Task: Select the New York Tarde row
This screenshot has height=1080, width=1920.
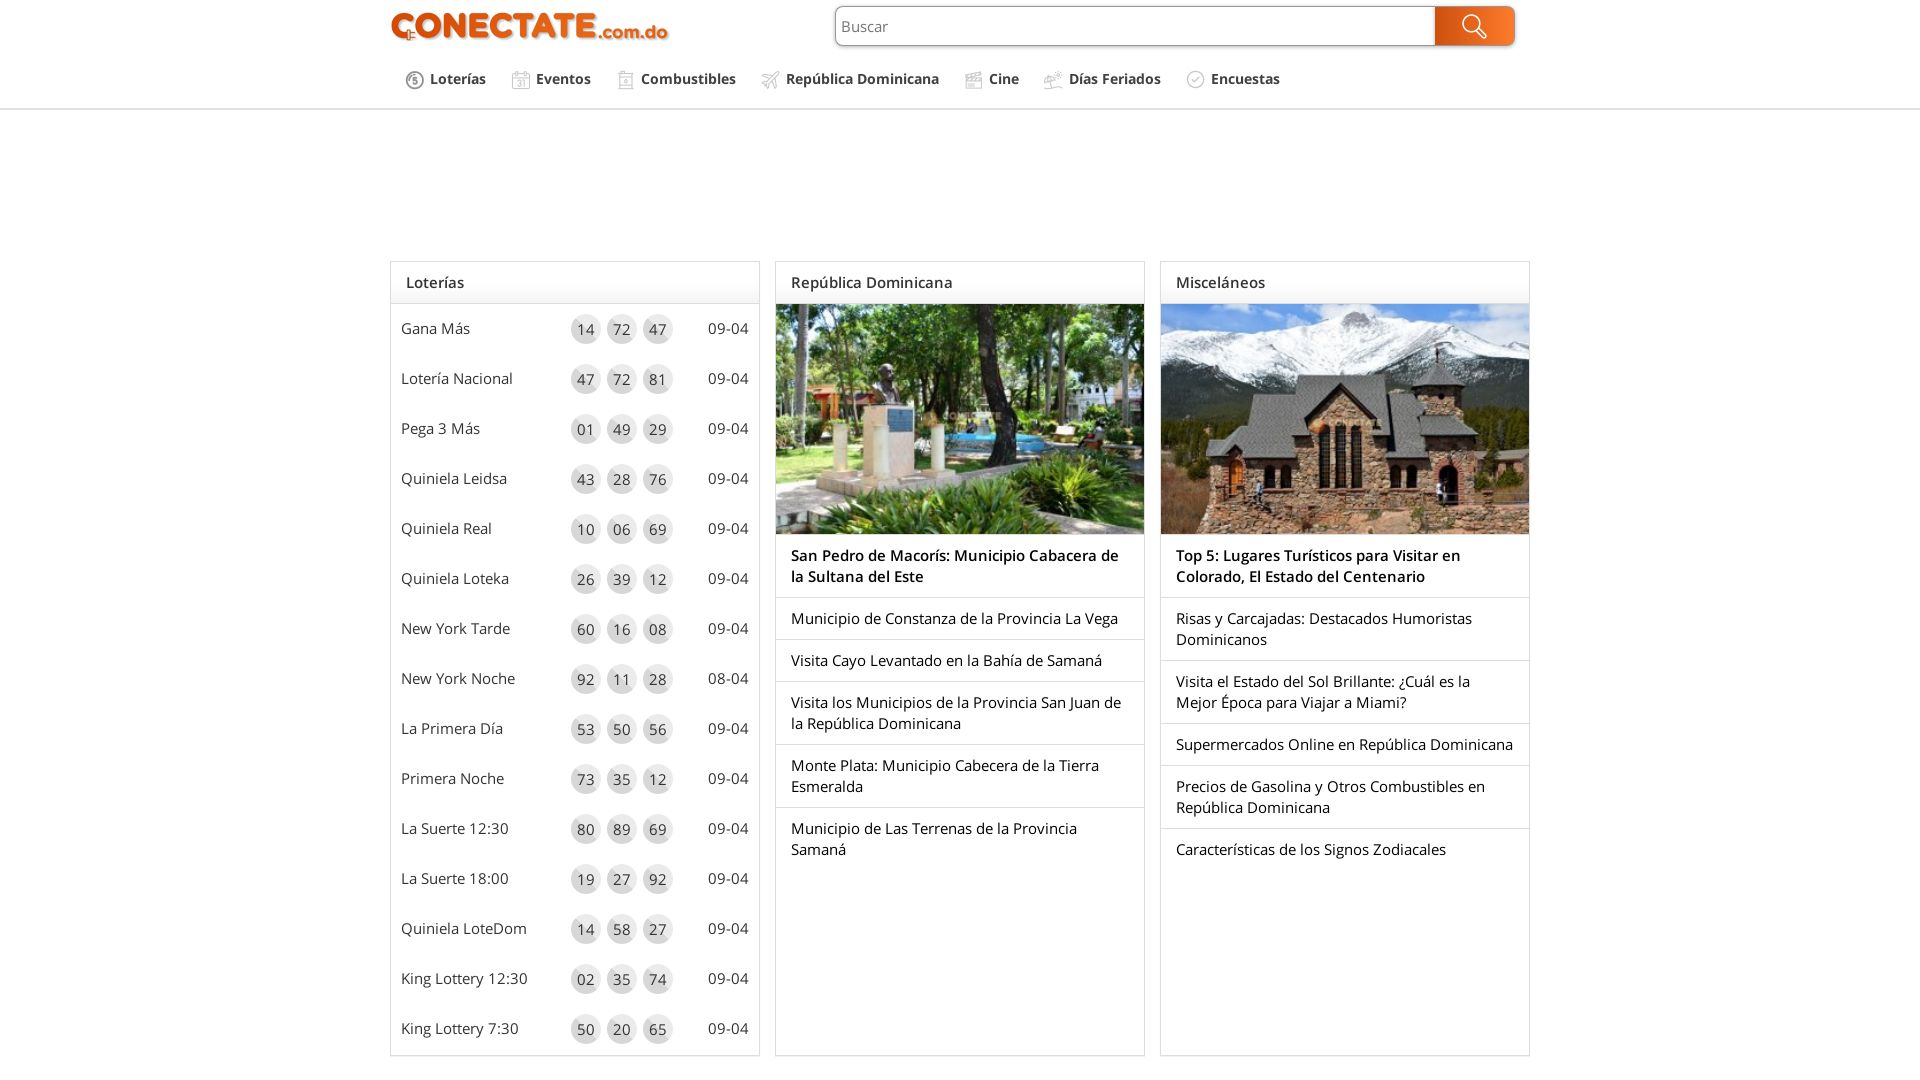Action: pos(575,629)
